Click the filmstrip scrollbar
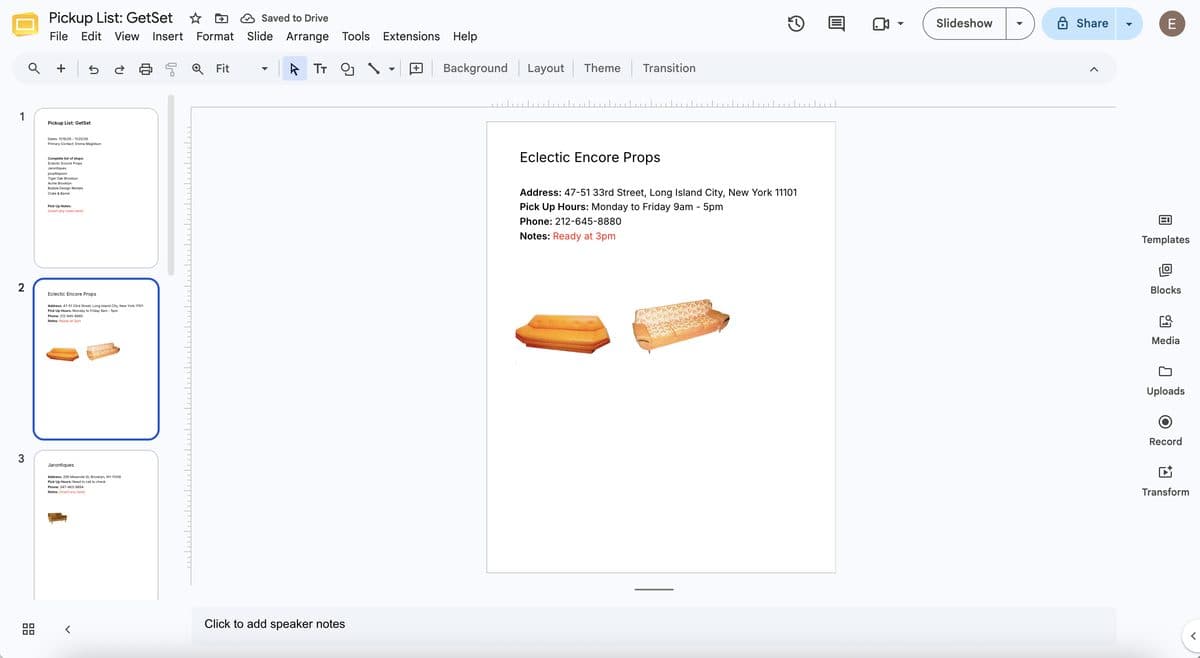Viewport: 1200px width, 658px height. click(171, 185)
